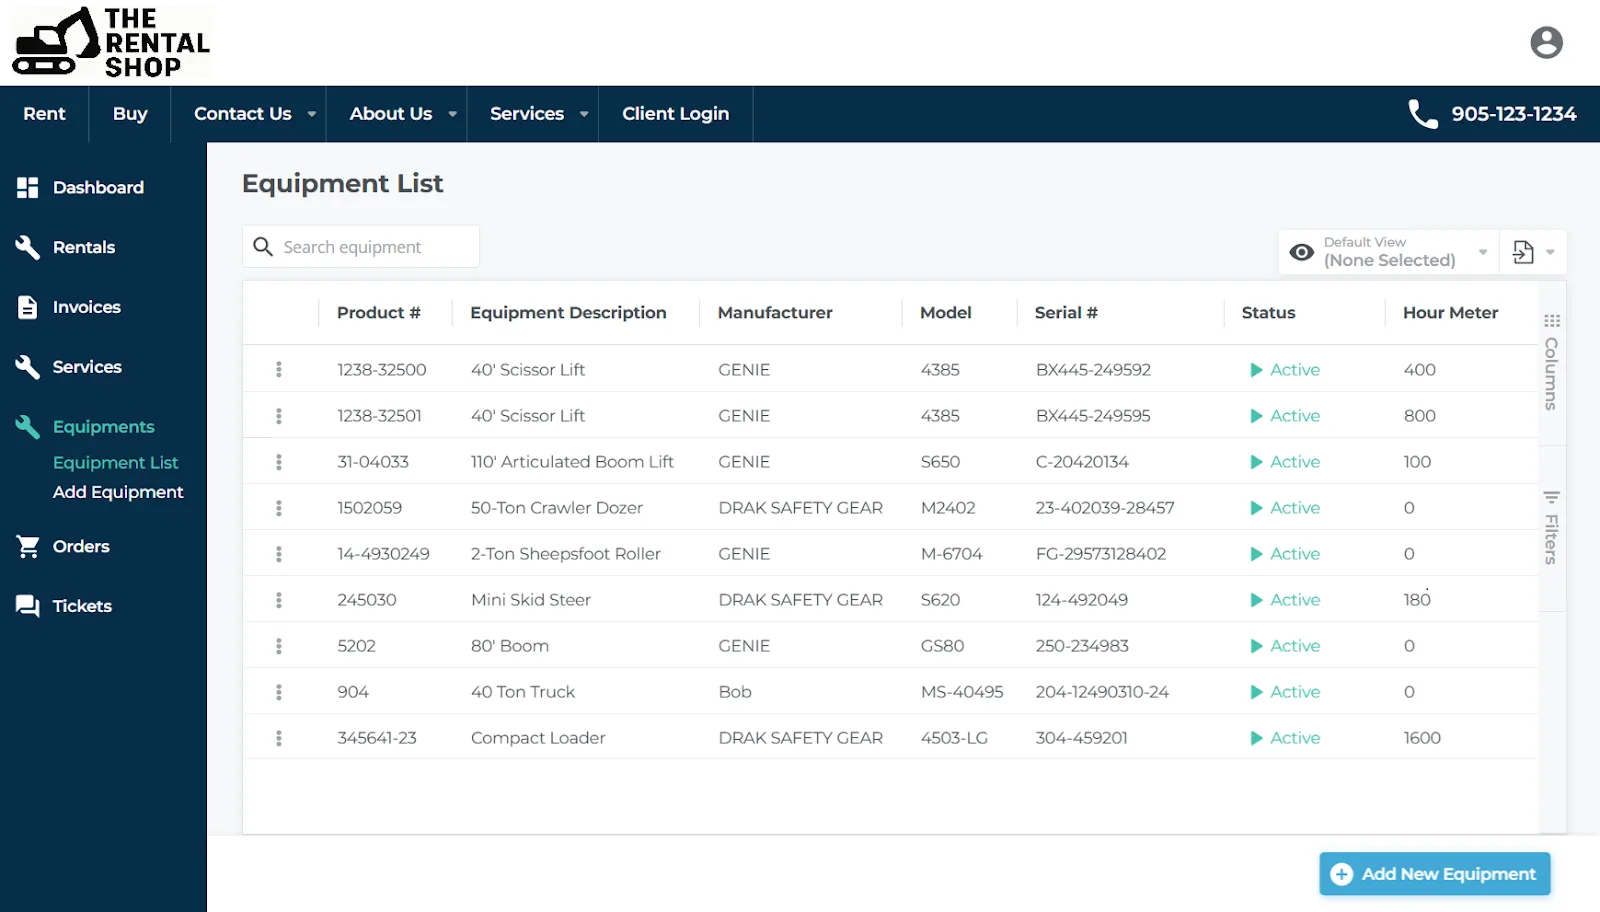Open the Add Equipment sidebar link
Screen dimensions: 1600x912
pos(118,492)
